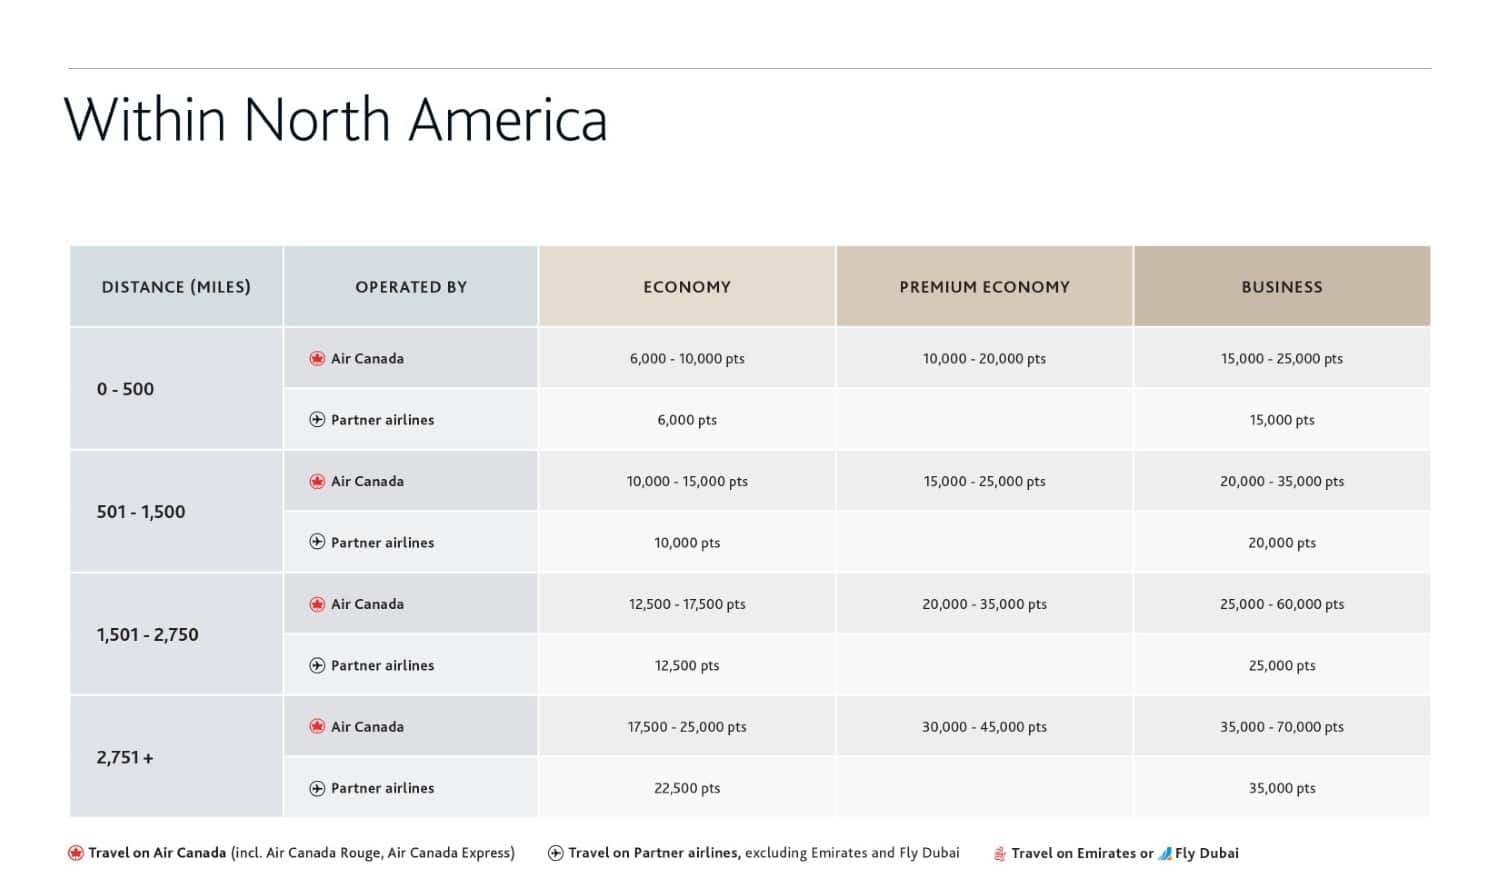Select the Air Canada icon in 501-1,500 row
Image resolution: width=1500 pixels, height=880 pixels.
(317, 481)
